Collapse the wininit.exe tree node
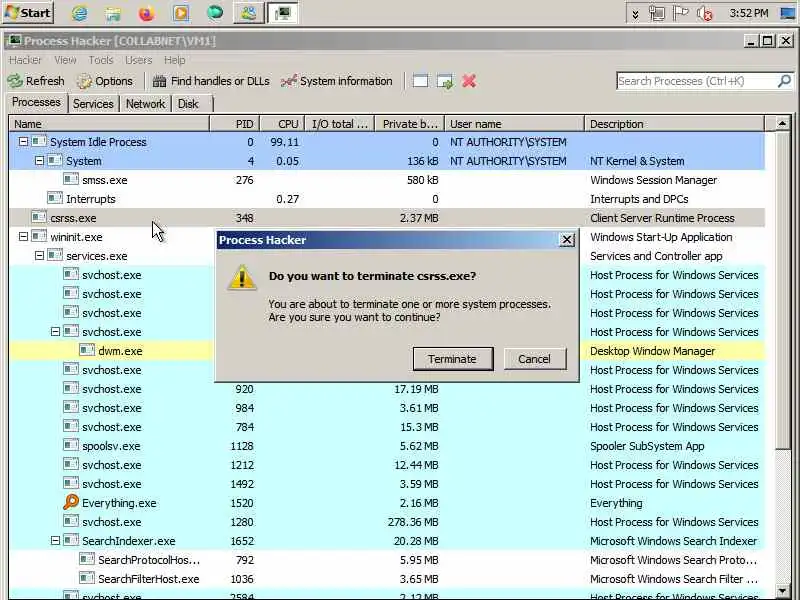This screenshot has width=800, height=600. tap(23, 237)
